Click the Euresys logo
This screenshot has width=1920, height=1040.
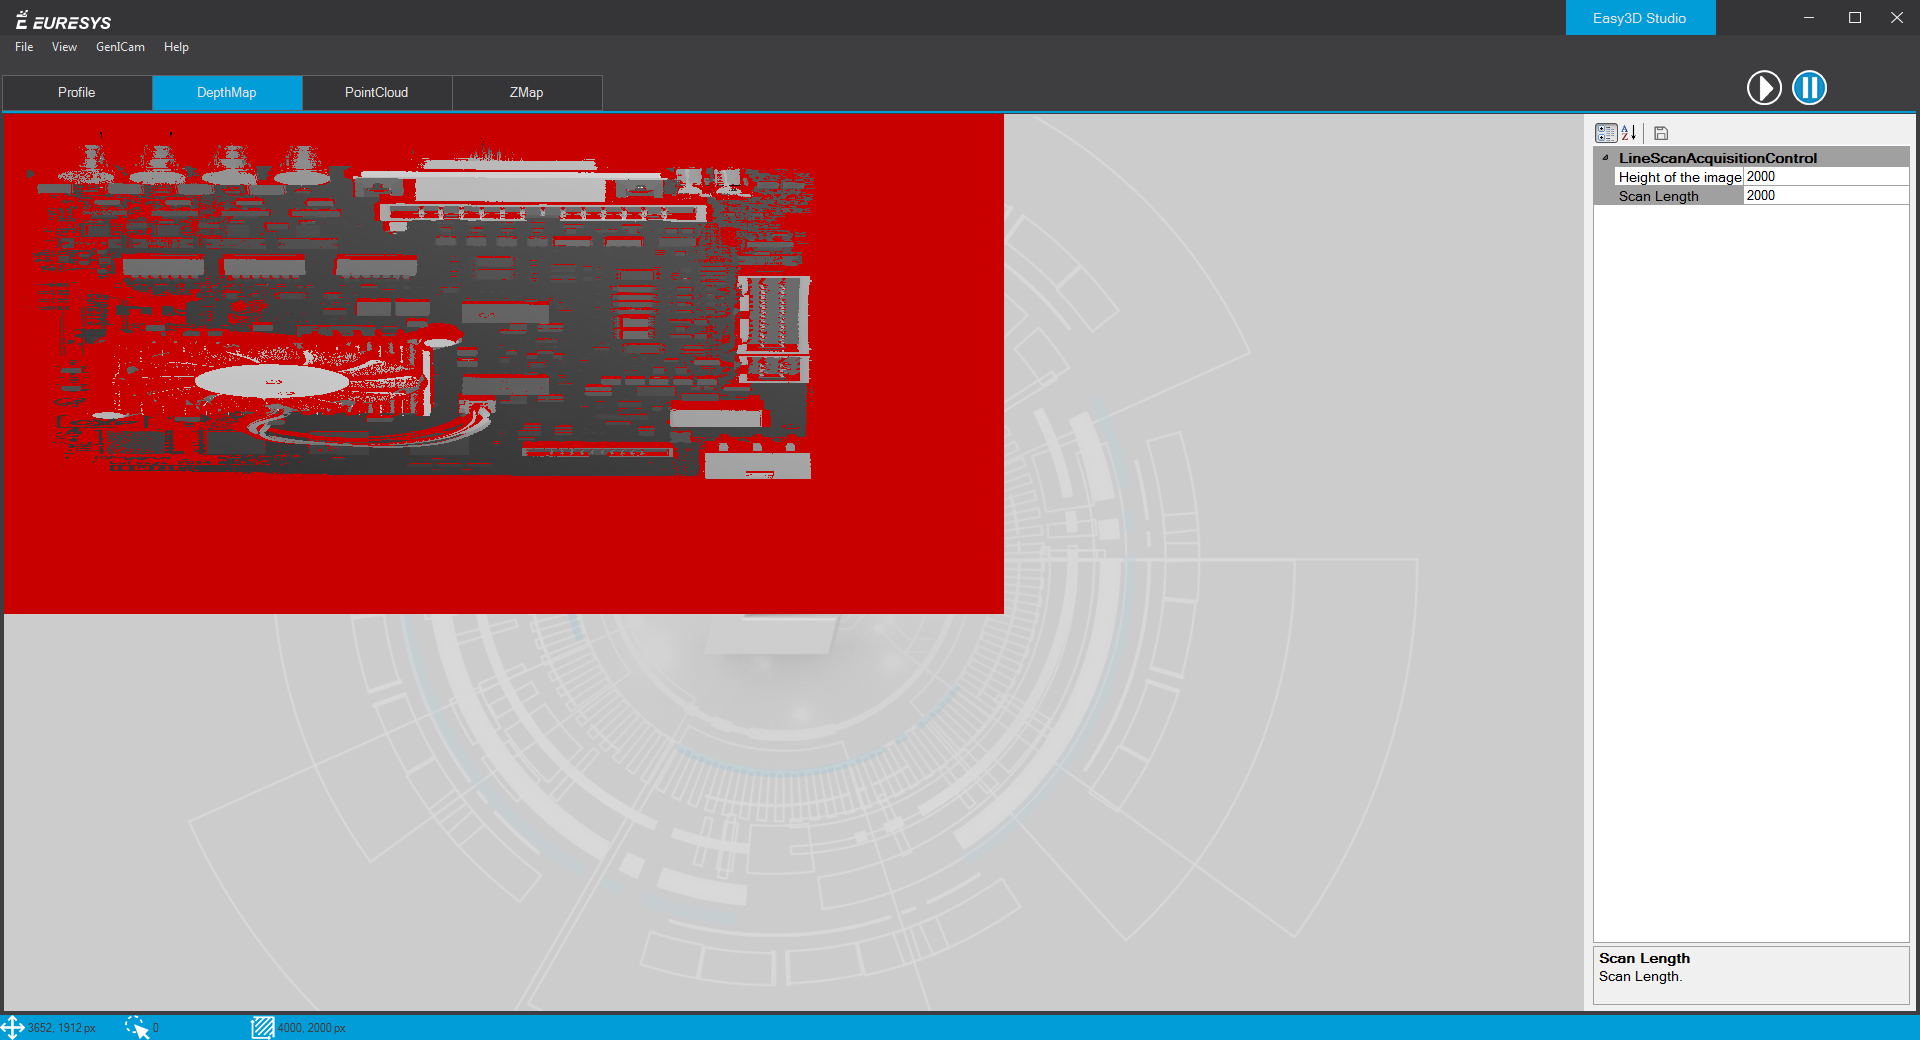click(63, 21)
